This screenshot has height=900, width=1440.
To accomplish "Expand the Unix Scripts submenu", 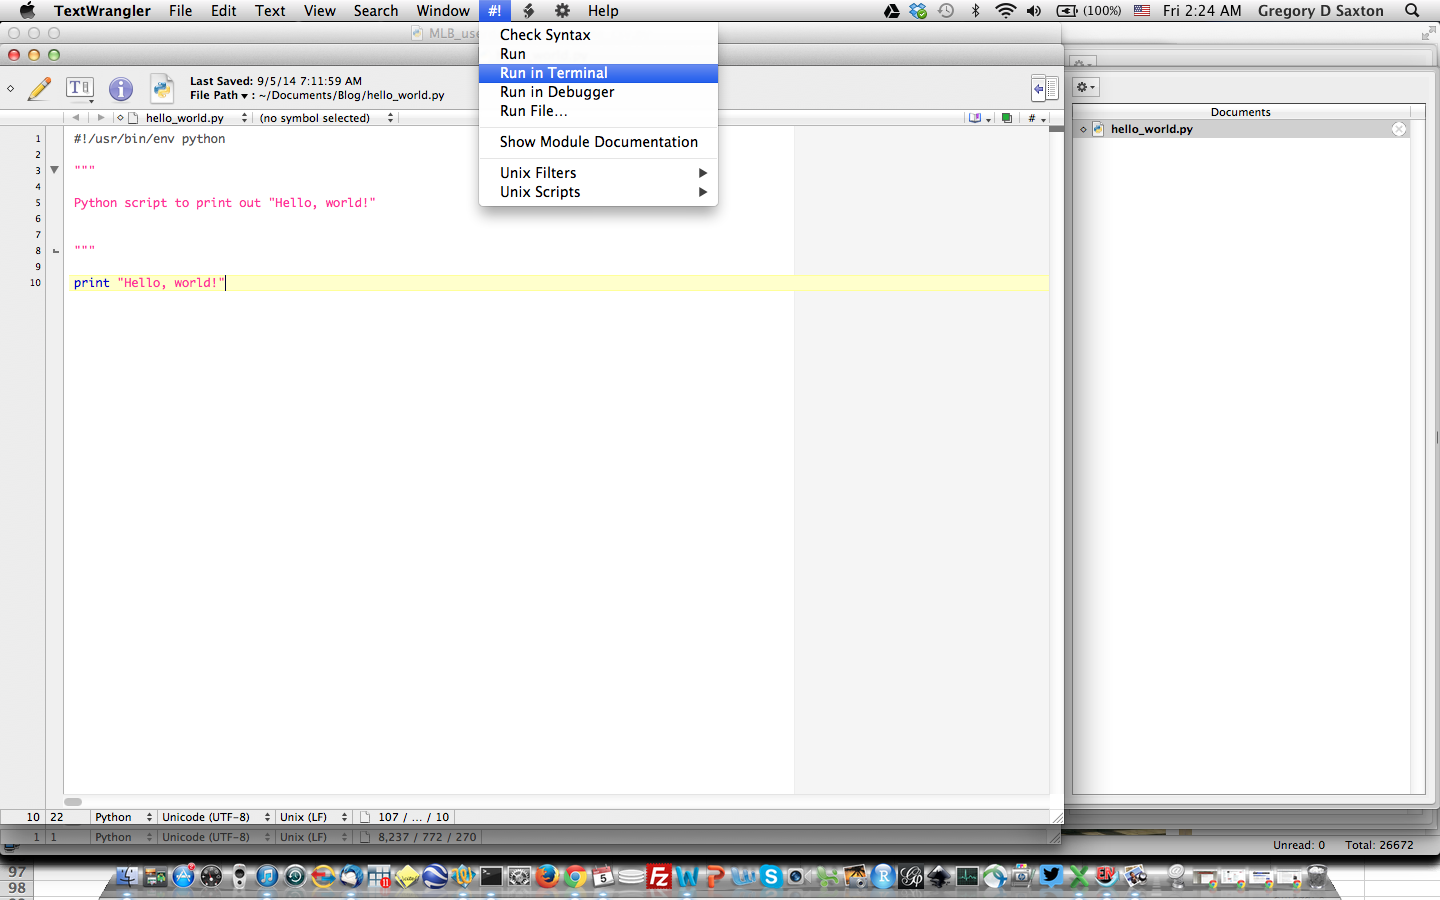I will [598, 192].
